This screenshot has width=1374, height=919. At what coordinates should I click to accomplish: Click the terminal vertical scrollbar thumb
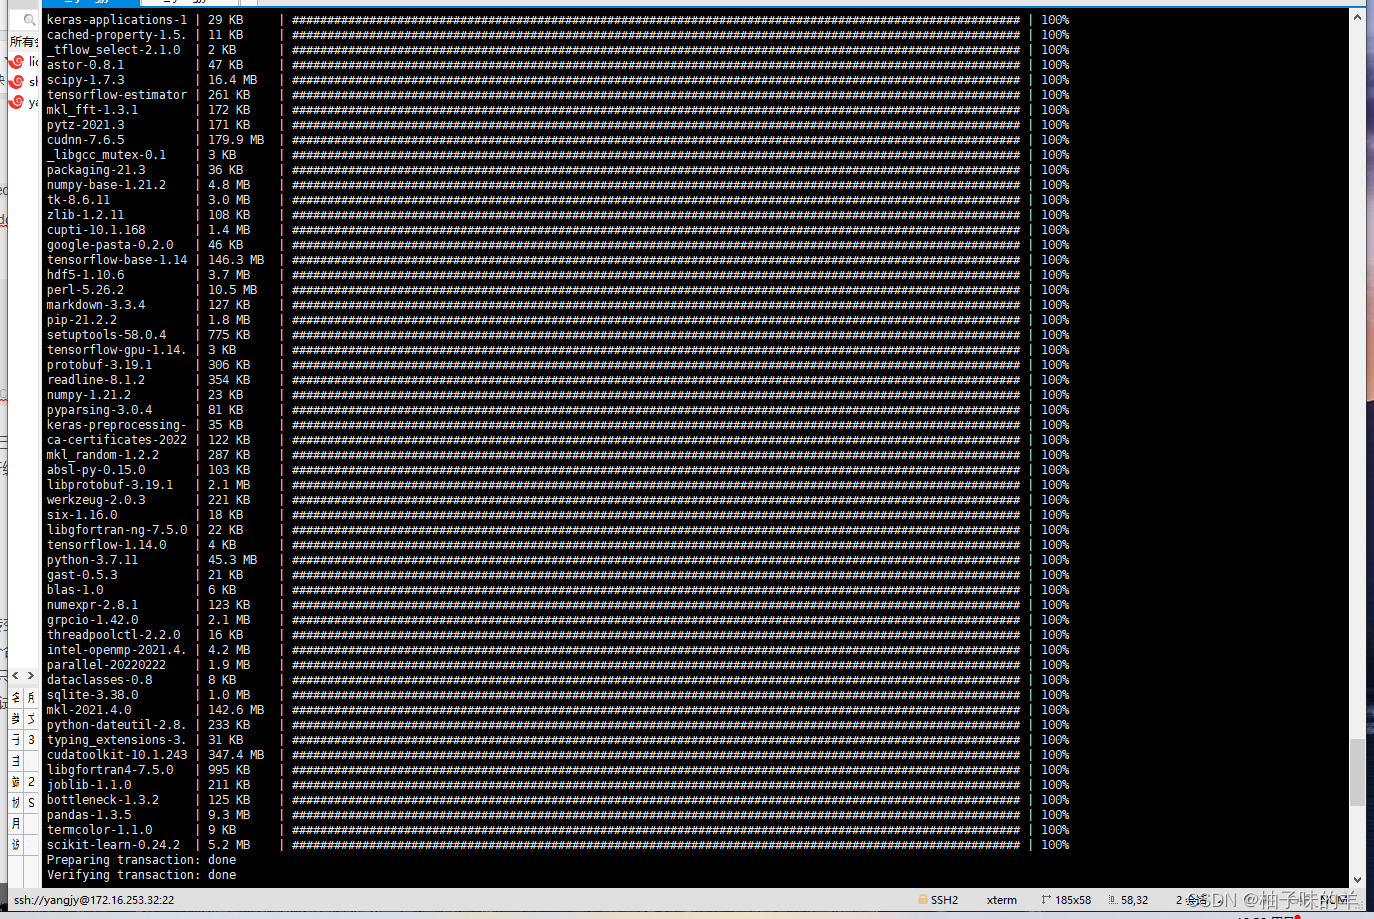pyautogui.click(x=1357, y=772)
